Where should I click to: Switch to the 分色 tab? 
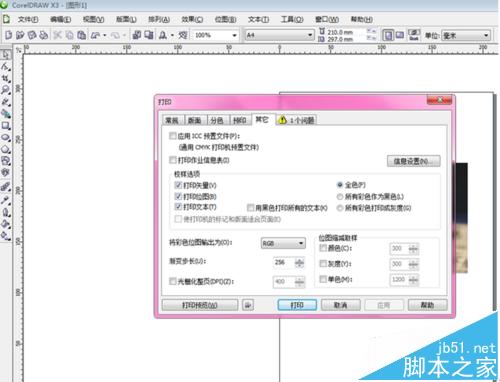click(217, 120)
